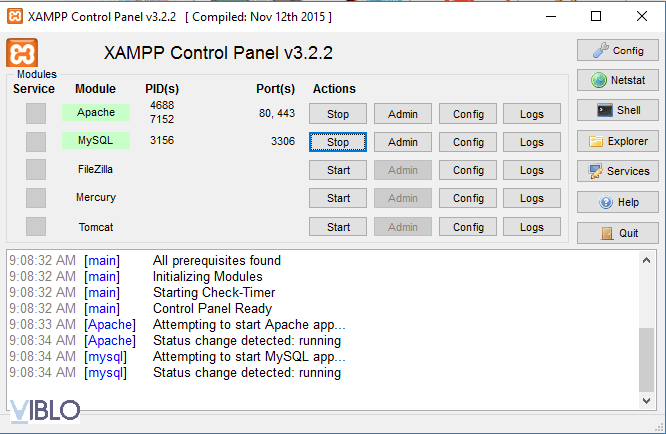Click the FileZilla module name
The image size is (666, 434).
point(95,169)
